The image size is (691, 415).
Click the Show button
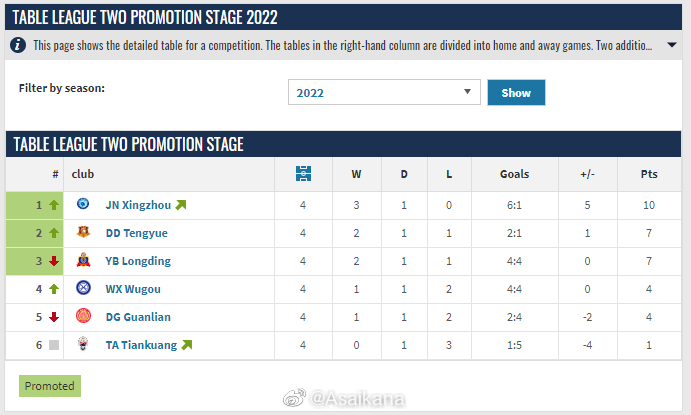pos(516,93)
